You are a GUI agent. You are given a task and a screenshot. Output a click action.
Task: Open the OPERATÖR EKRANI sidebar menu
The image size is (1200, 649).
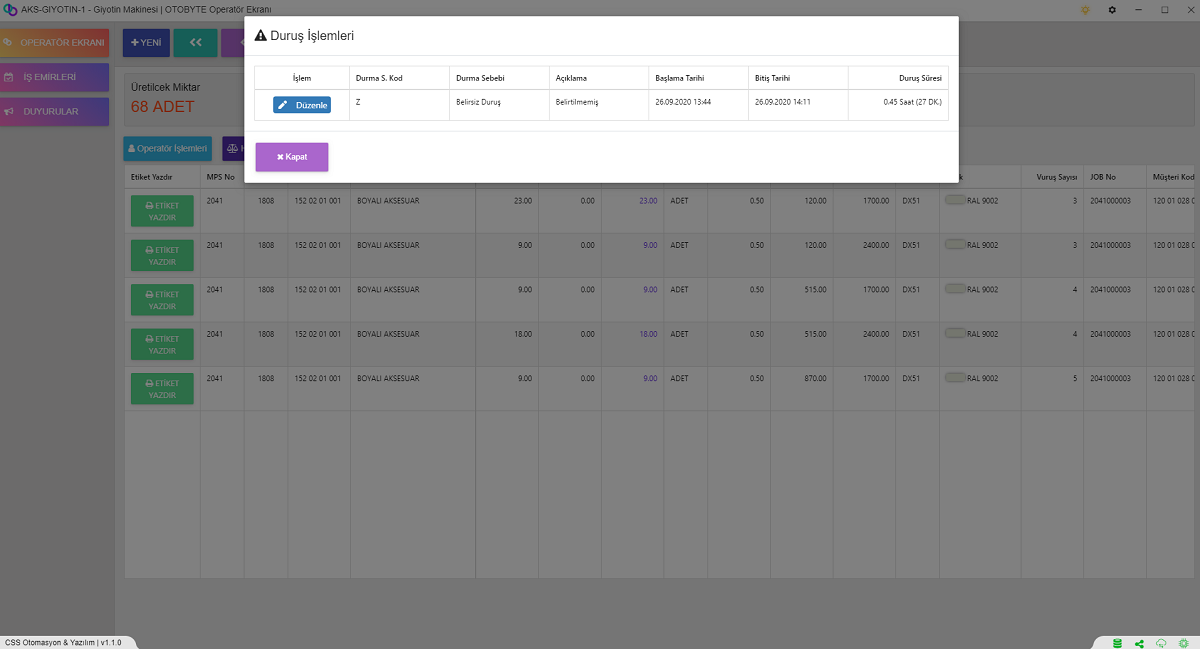(55, 43)
